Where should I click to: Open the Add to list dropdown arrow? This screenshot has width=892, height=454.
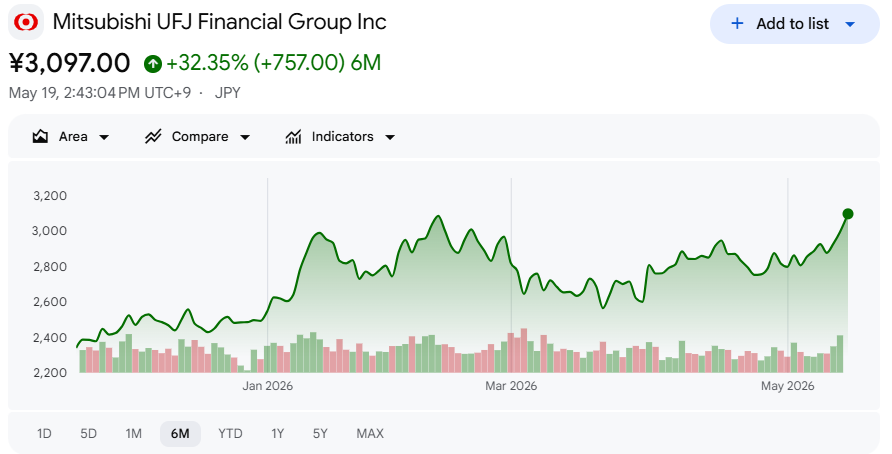(x=850, y=24)
